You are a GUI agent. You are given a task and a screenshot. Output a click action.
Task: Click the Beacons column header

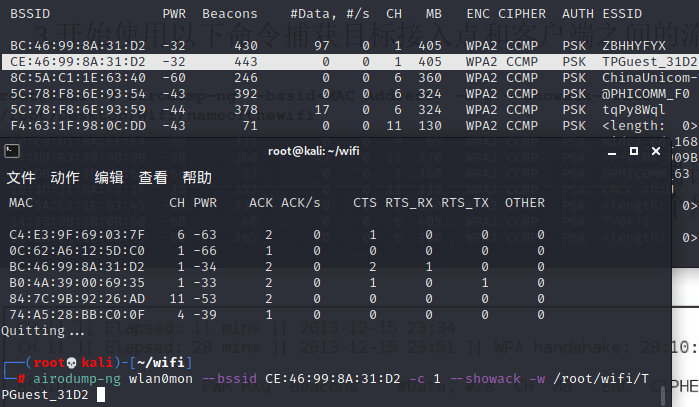230,14
